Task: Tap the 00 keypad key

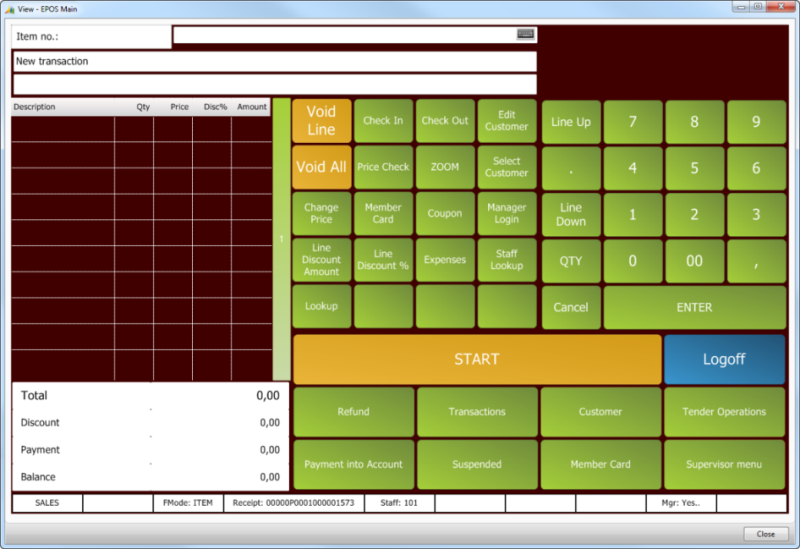Action: pyautogui.click(x=694, y=260)
